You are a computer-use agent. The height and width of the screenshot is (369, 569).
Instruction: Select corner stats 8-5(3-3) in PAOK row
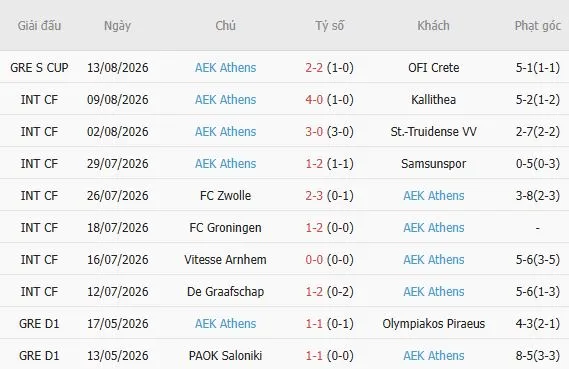pyautogui.click(x=538, y=355)
